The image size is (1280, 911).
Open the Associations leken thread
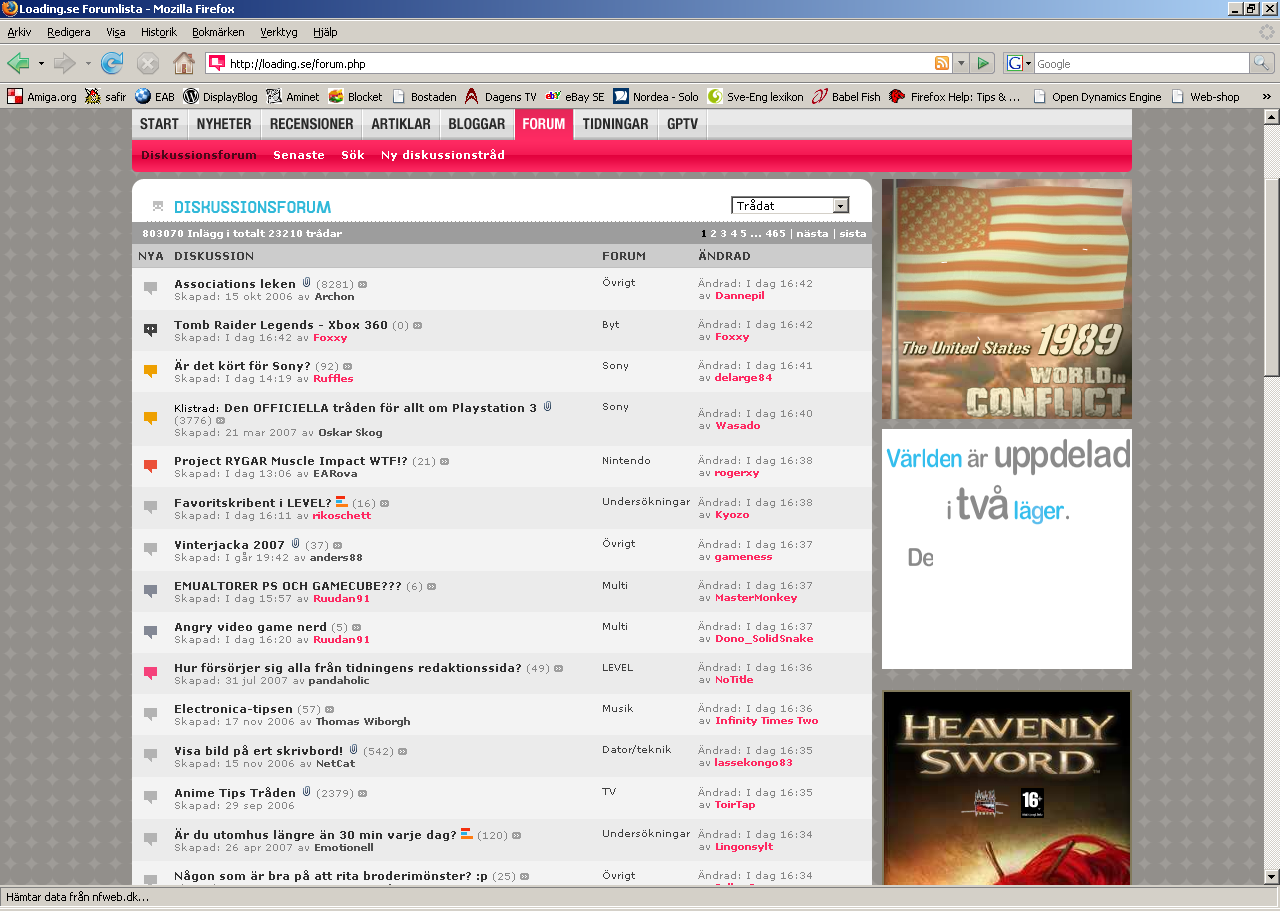click(x=235, y=284)
